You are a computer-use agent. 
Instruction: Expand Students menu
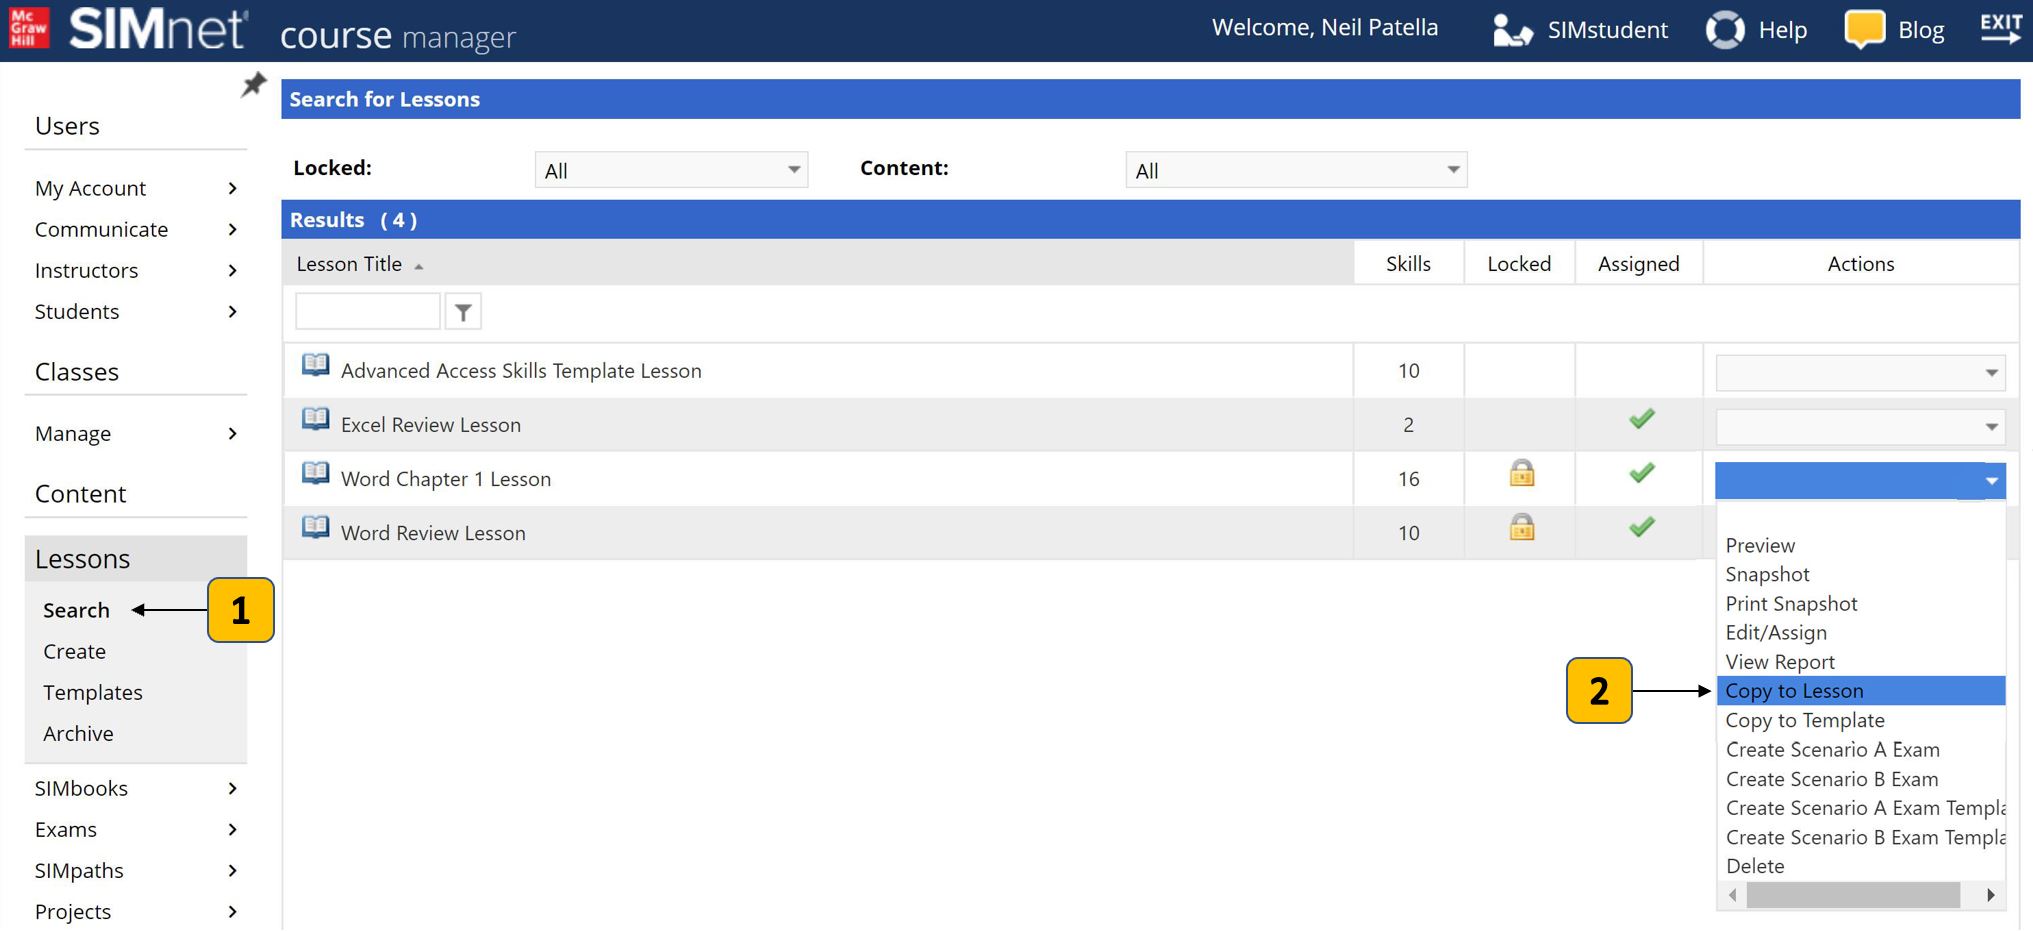click(136, 311)
